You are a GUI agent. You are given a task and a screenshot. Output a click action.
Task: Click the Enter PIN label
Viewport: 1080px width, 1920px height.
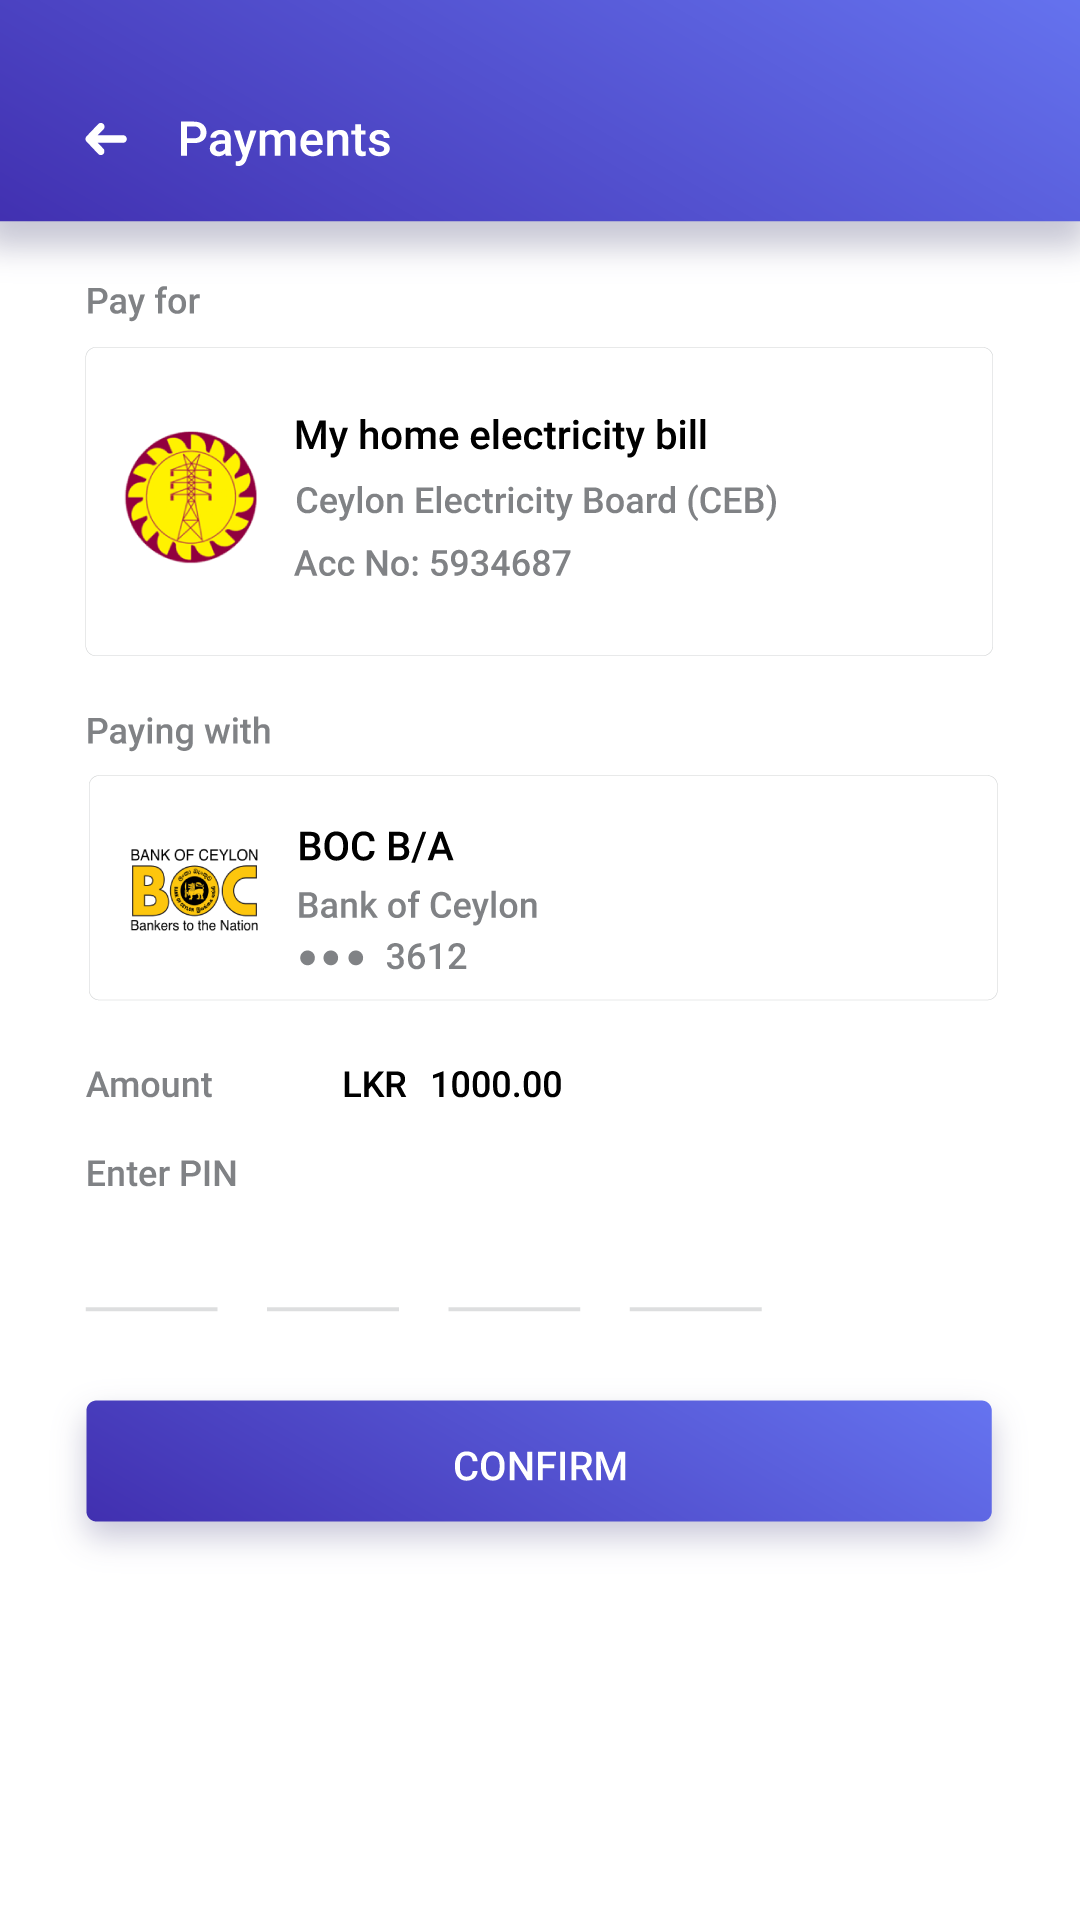[x=162, y=1174]
